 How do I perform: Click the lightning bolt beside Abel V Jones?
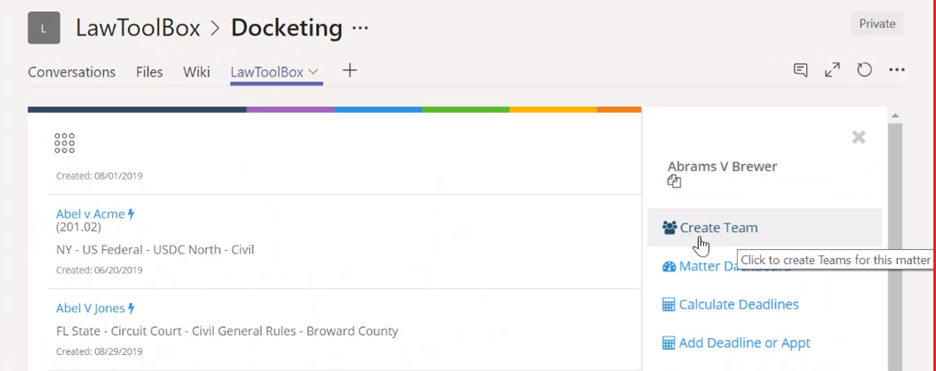[131, 308]
